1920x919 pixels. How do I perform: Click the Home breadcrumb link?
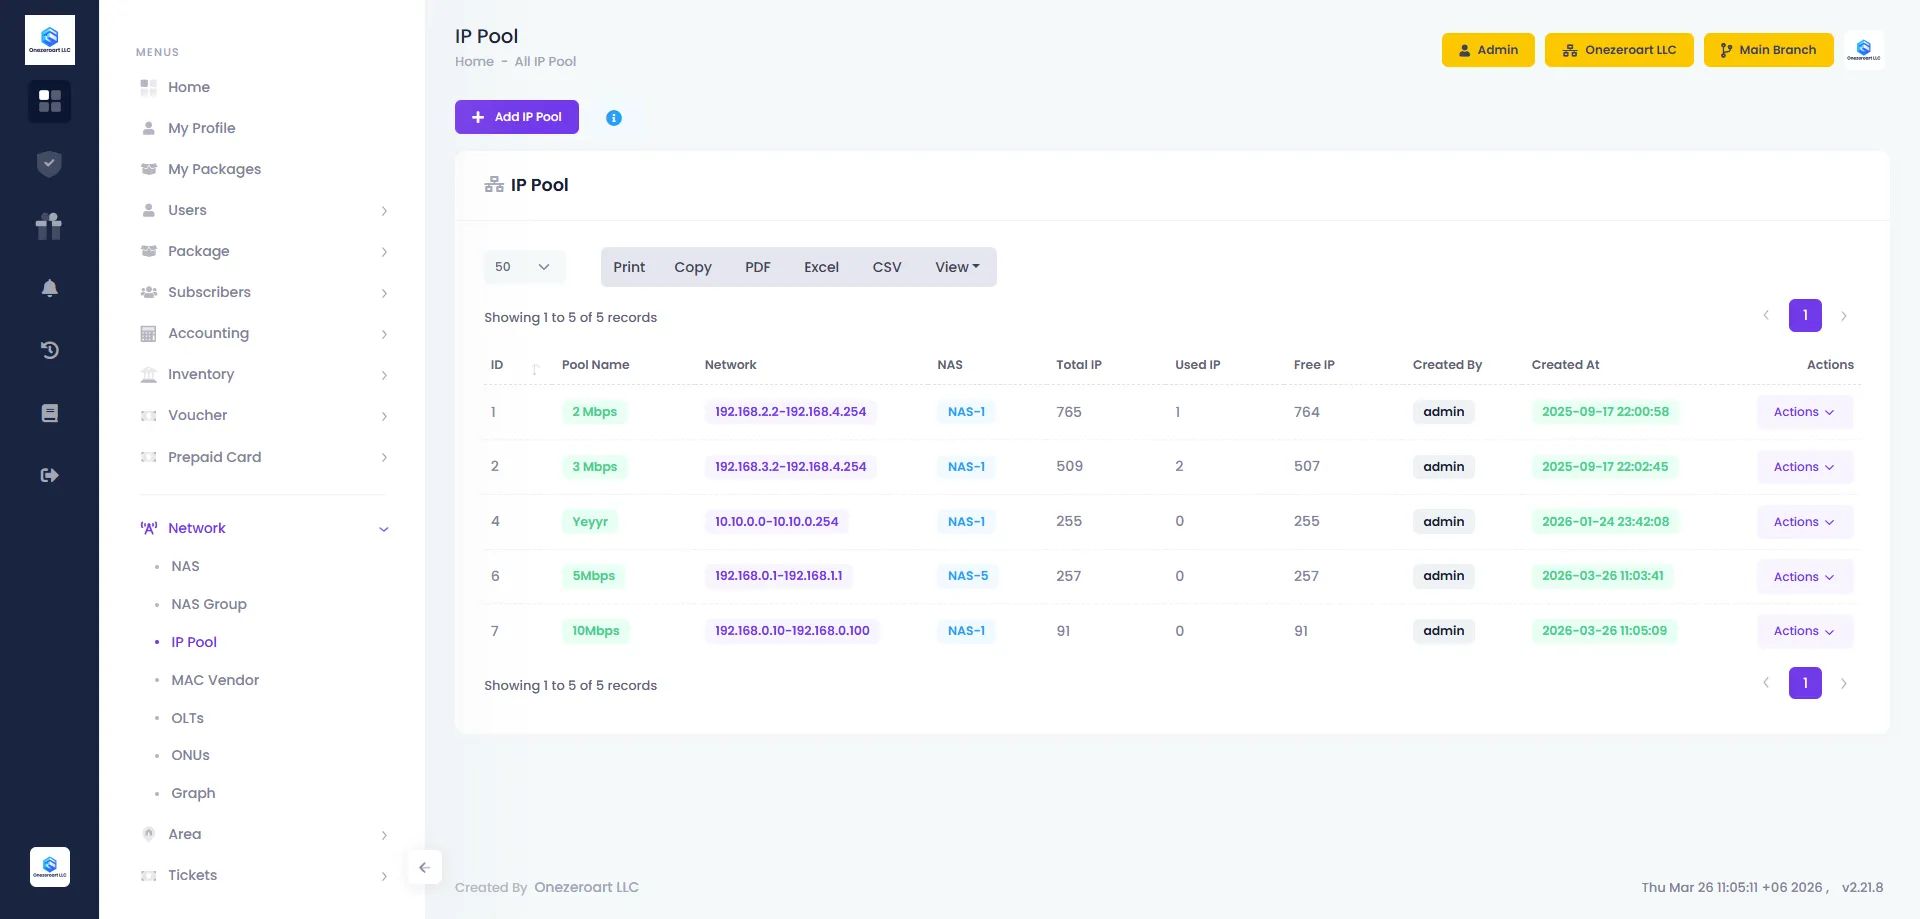click(474, 61)
